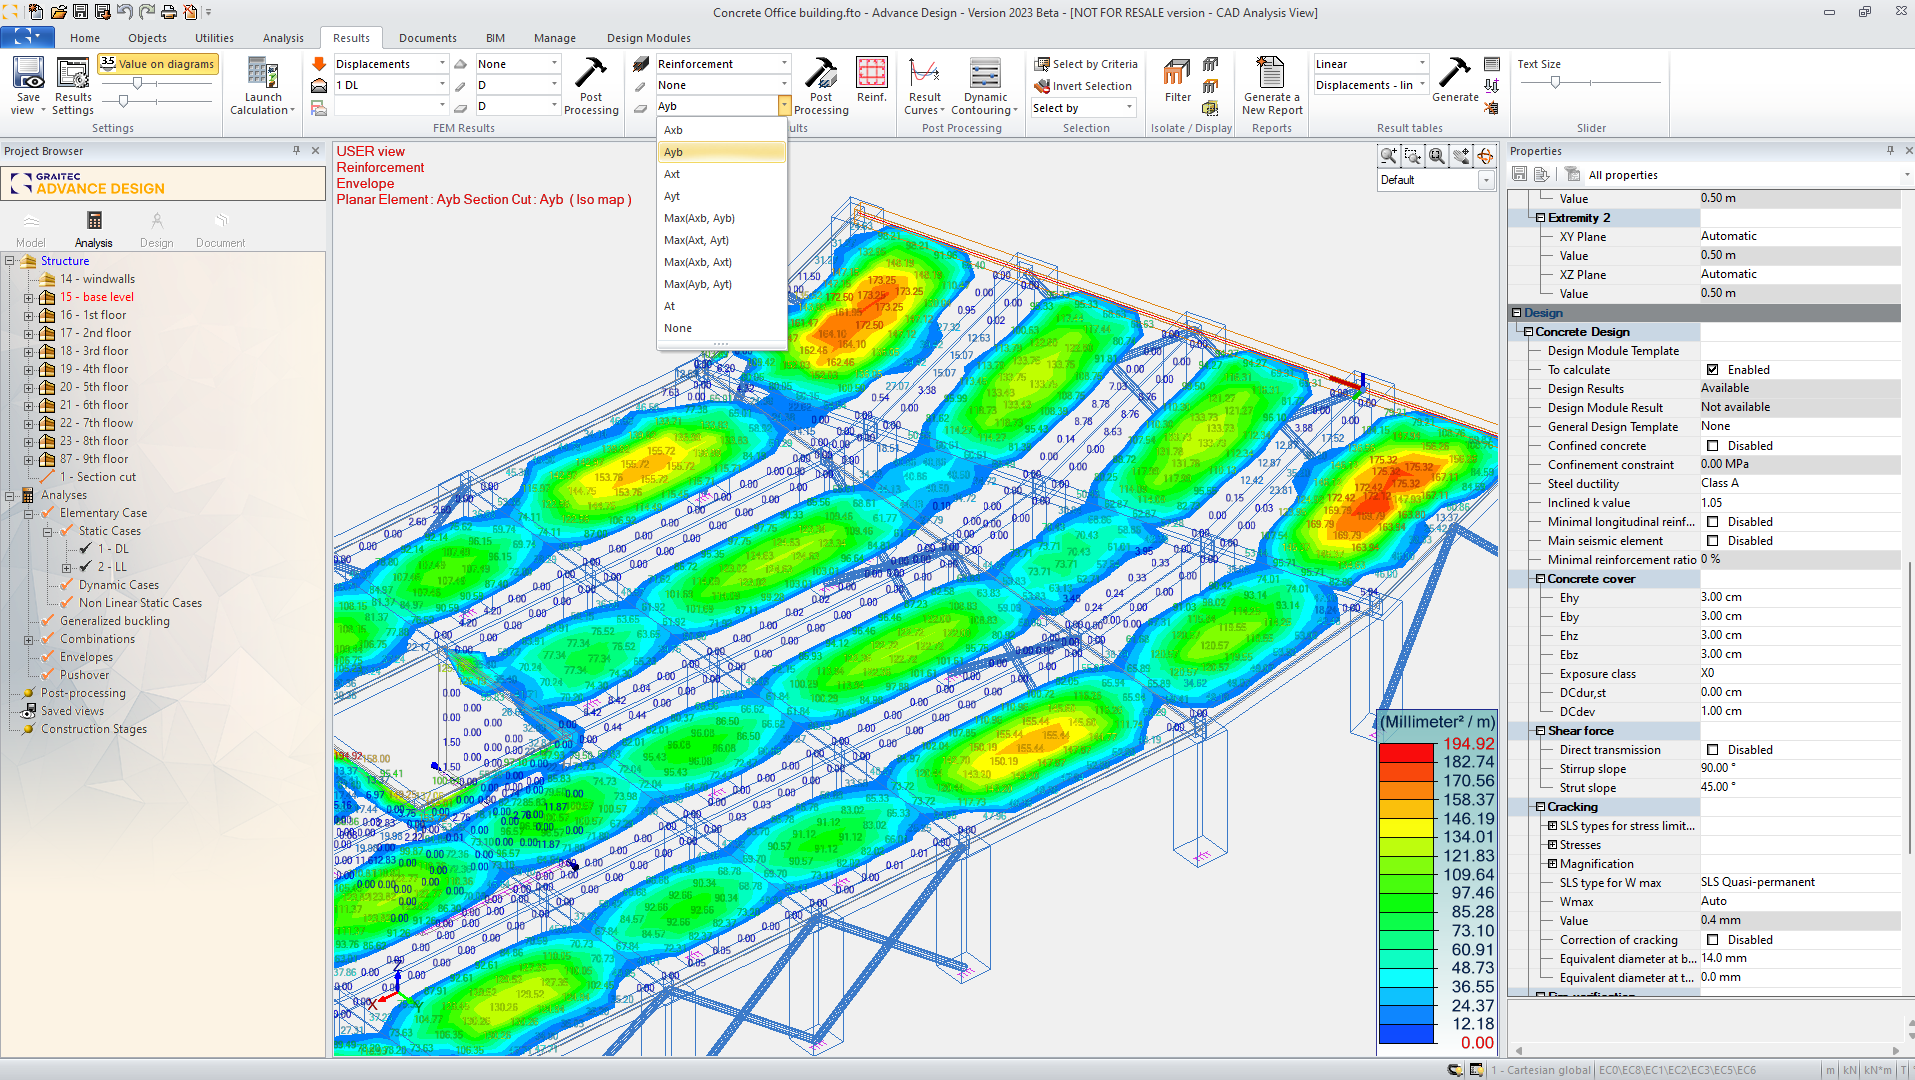Select the zoom window tool
The image size is (1915, 1080).
[1413, 156]
